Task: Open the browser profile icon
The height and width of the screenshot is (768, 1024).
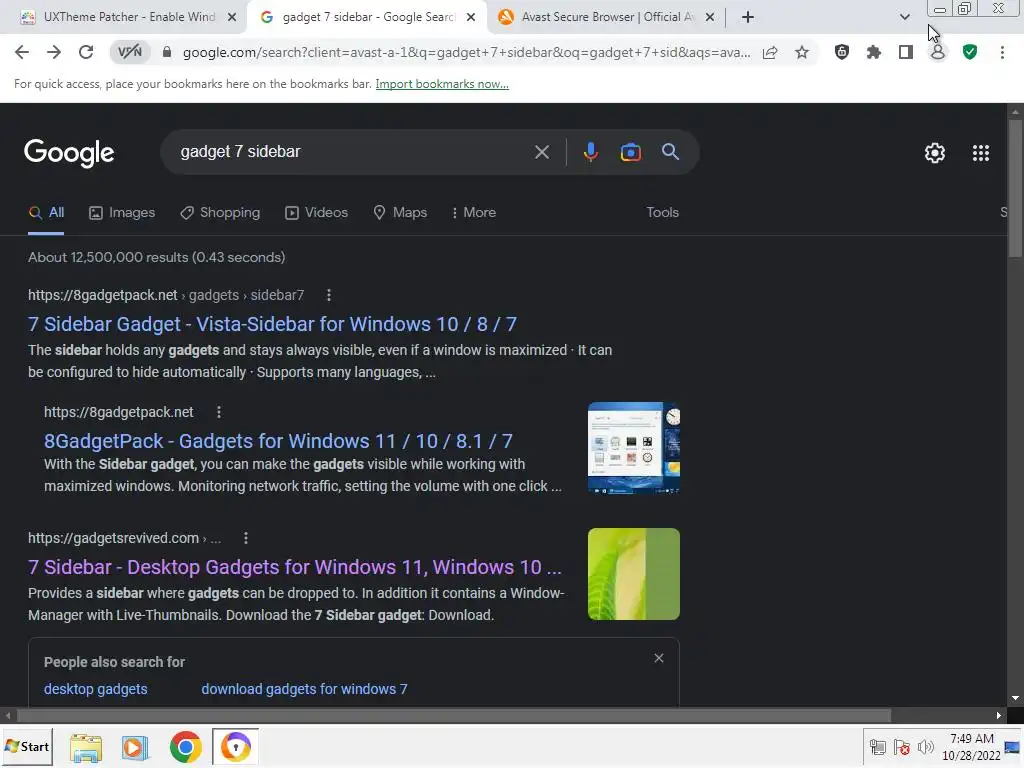Action: (x=938, y=52)
